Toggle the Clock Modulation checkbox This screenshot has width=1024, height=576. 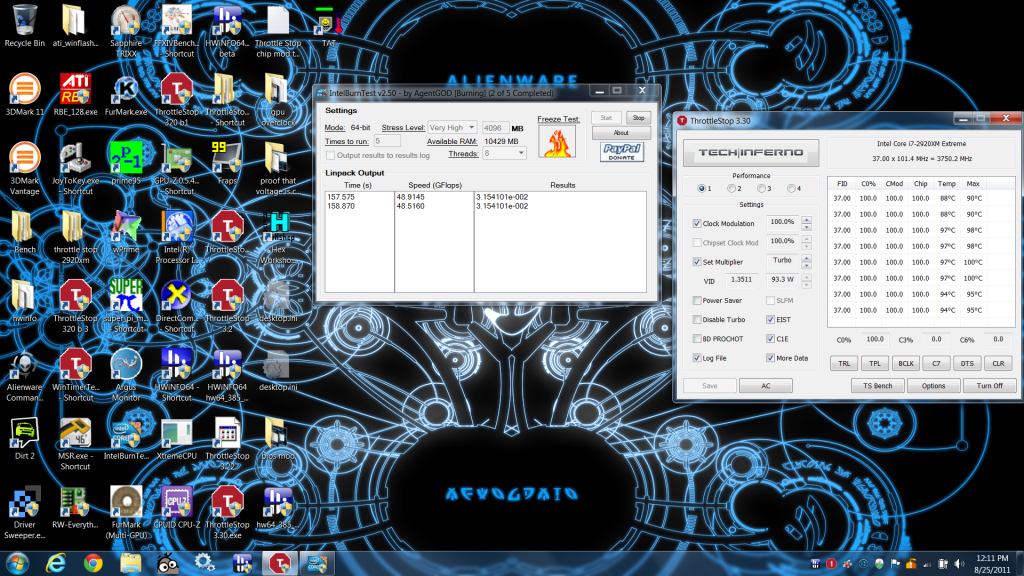coord(697,223)
